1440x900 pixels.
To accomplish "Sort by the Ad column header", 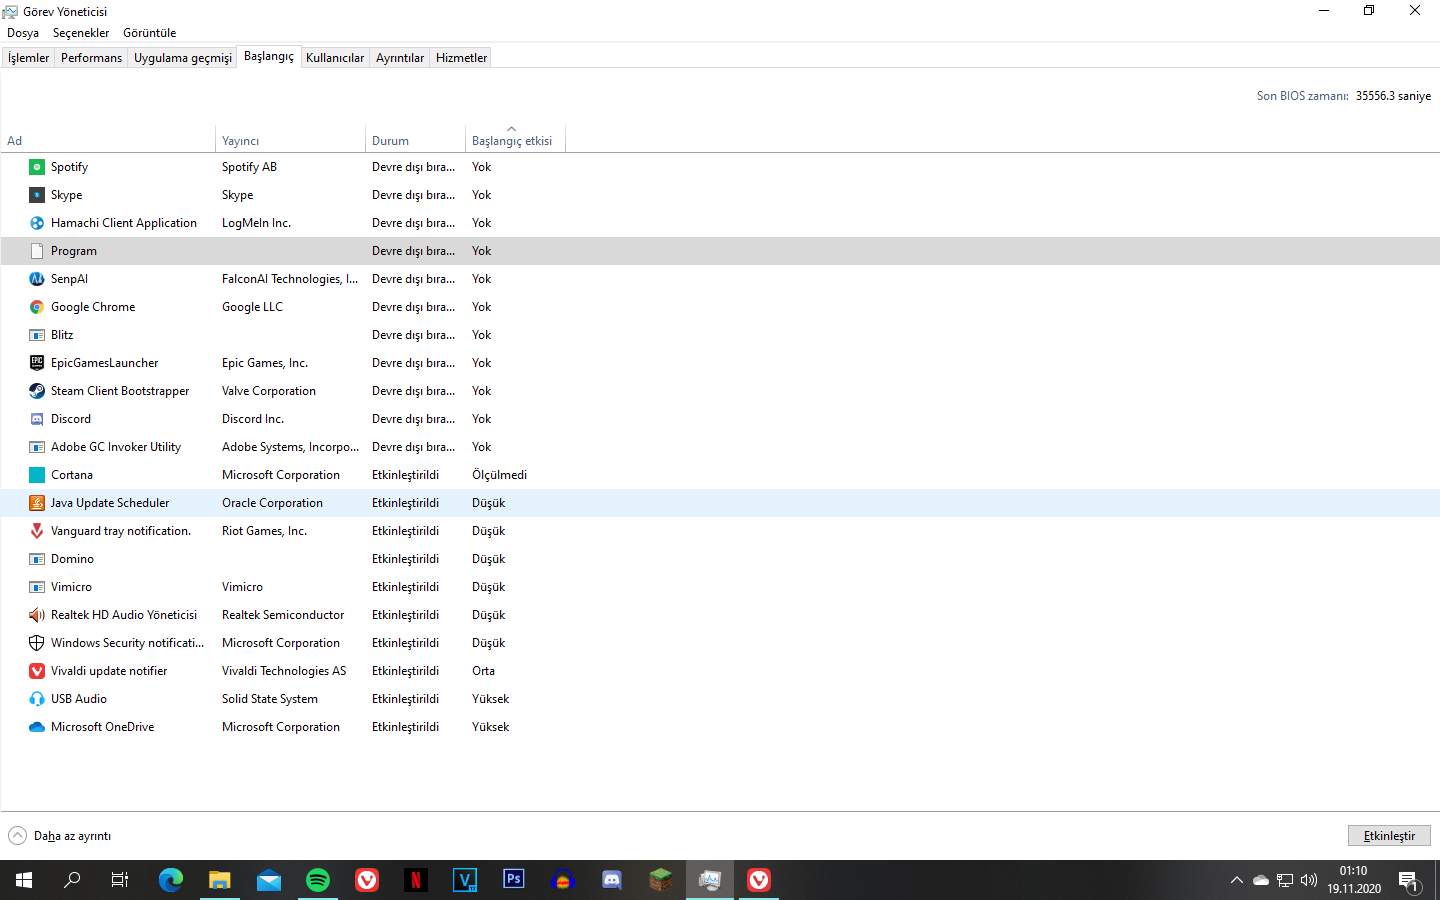I will coord(108,141).
